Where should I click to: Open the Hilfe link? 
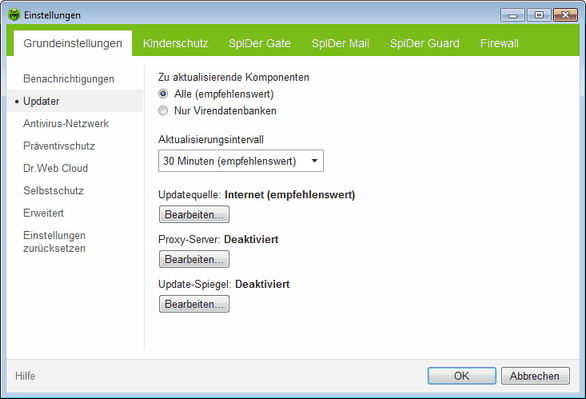pyautogui.click(x=25, y=376)
